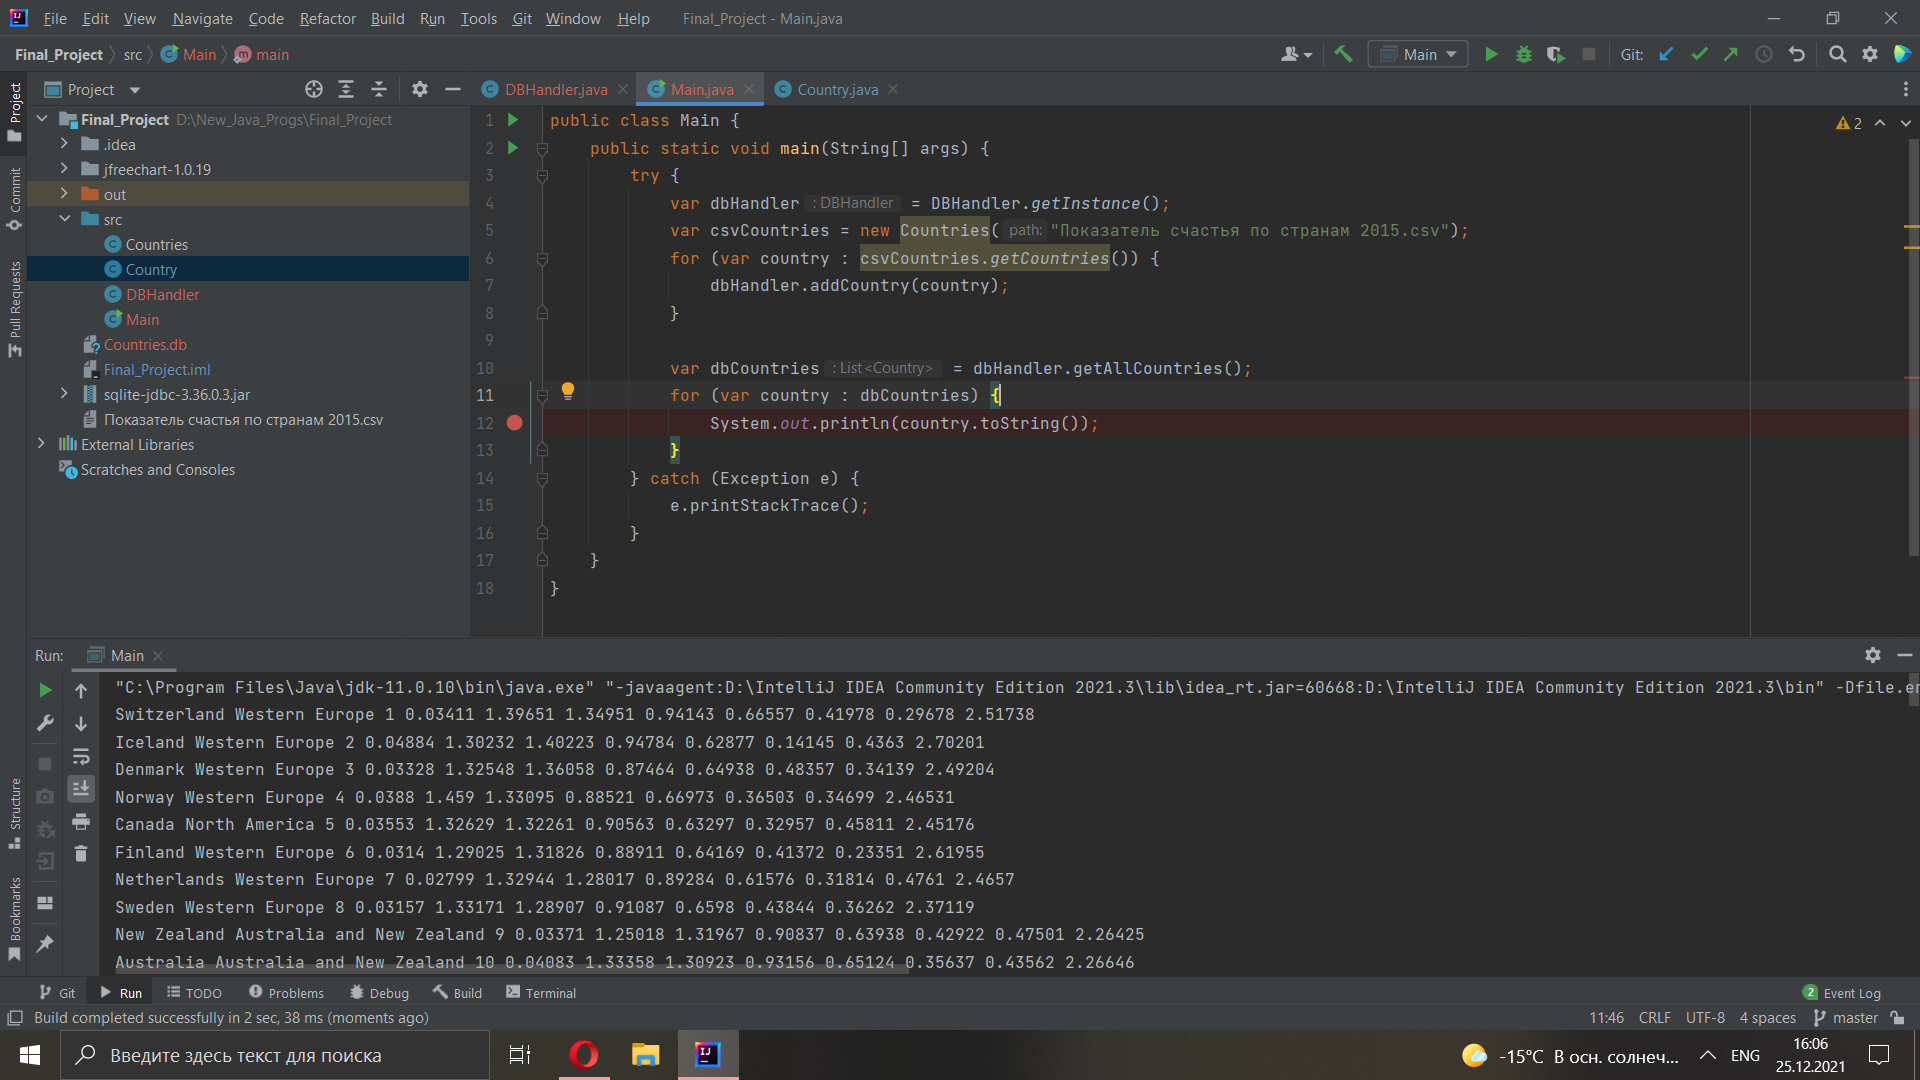Run the Main configuration
This screenshot has width=1920, height=1080.
(x=1491, y=54)
